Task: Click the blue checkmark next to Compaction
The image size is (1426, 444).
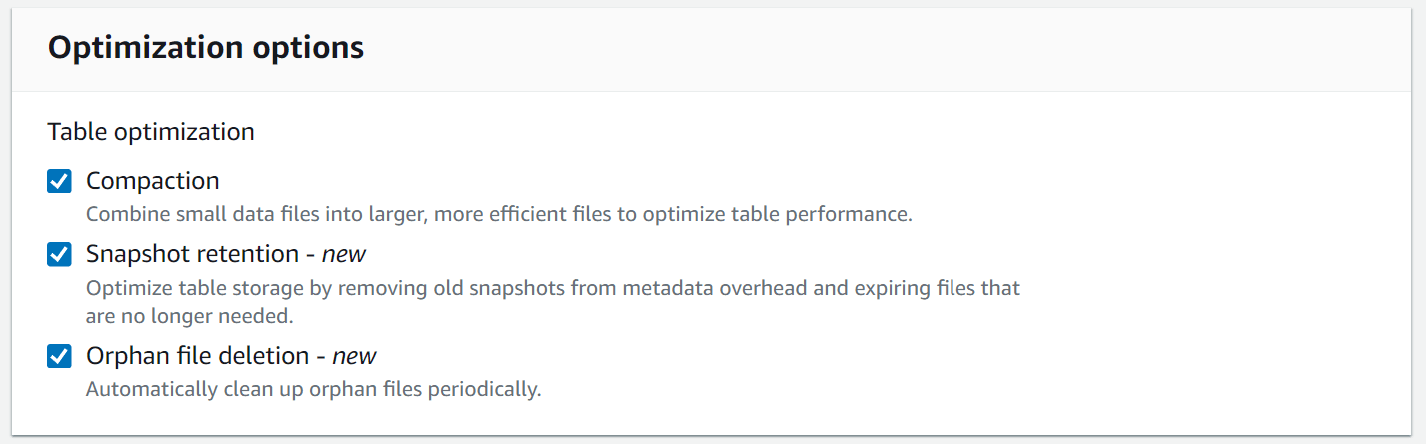Action: 60,181
